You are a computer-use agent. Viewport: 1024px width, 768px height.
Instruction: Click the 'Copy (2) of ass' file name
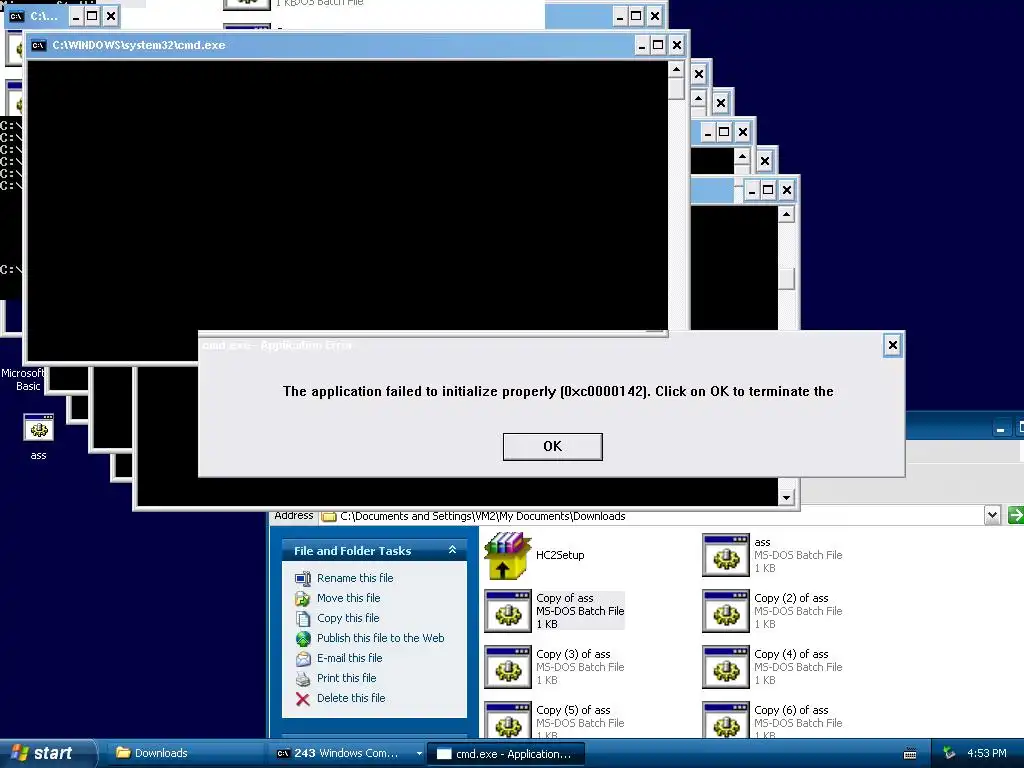791,598
